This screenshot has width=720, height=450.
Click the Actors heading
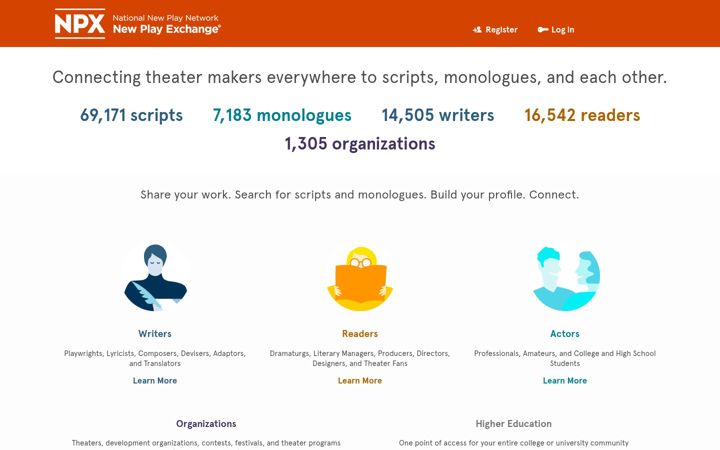click(565, 334)
